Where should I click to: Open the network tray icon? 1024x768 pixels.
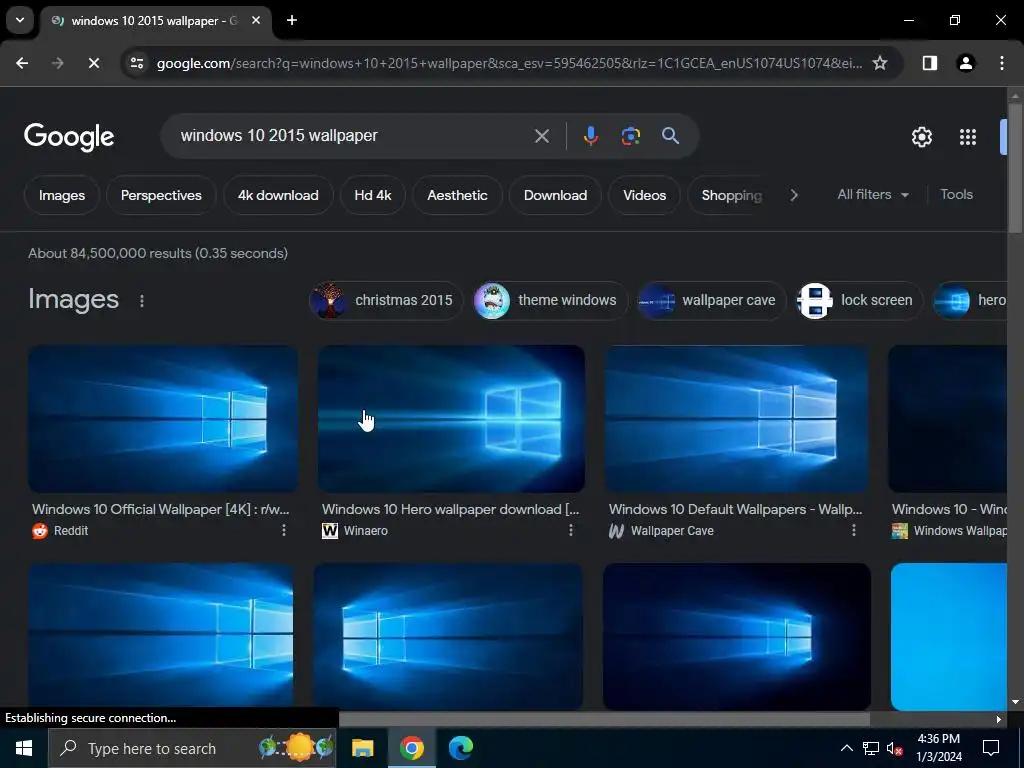tap(871, 748)
